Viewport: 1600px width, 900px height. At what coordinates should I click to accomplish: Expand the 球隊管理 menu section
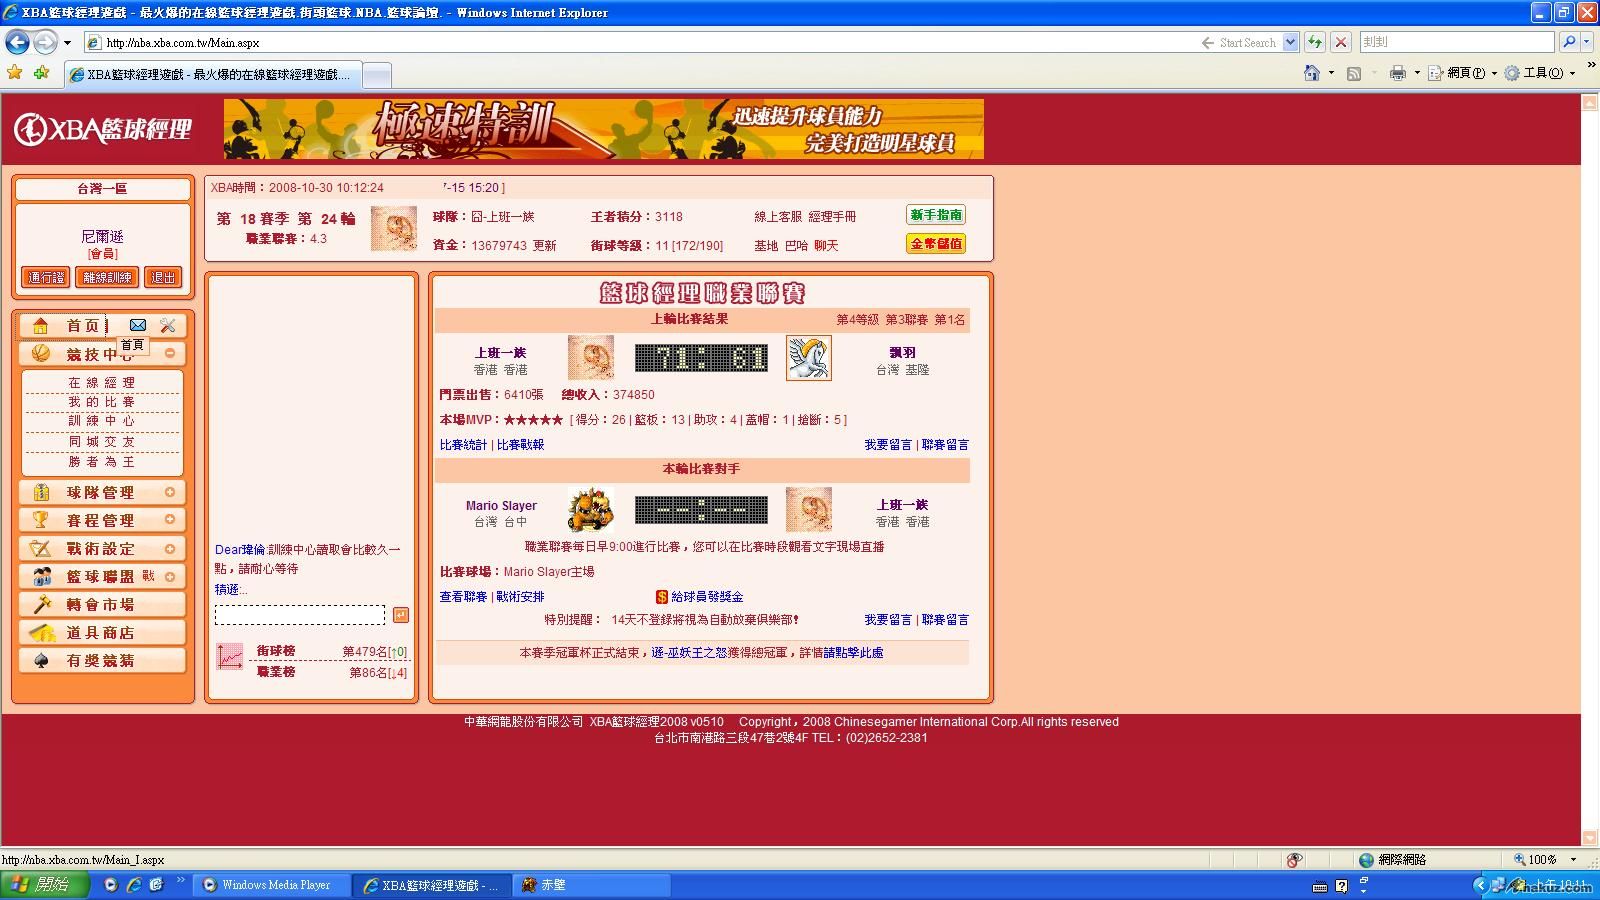[170, 492]
